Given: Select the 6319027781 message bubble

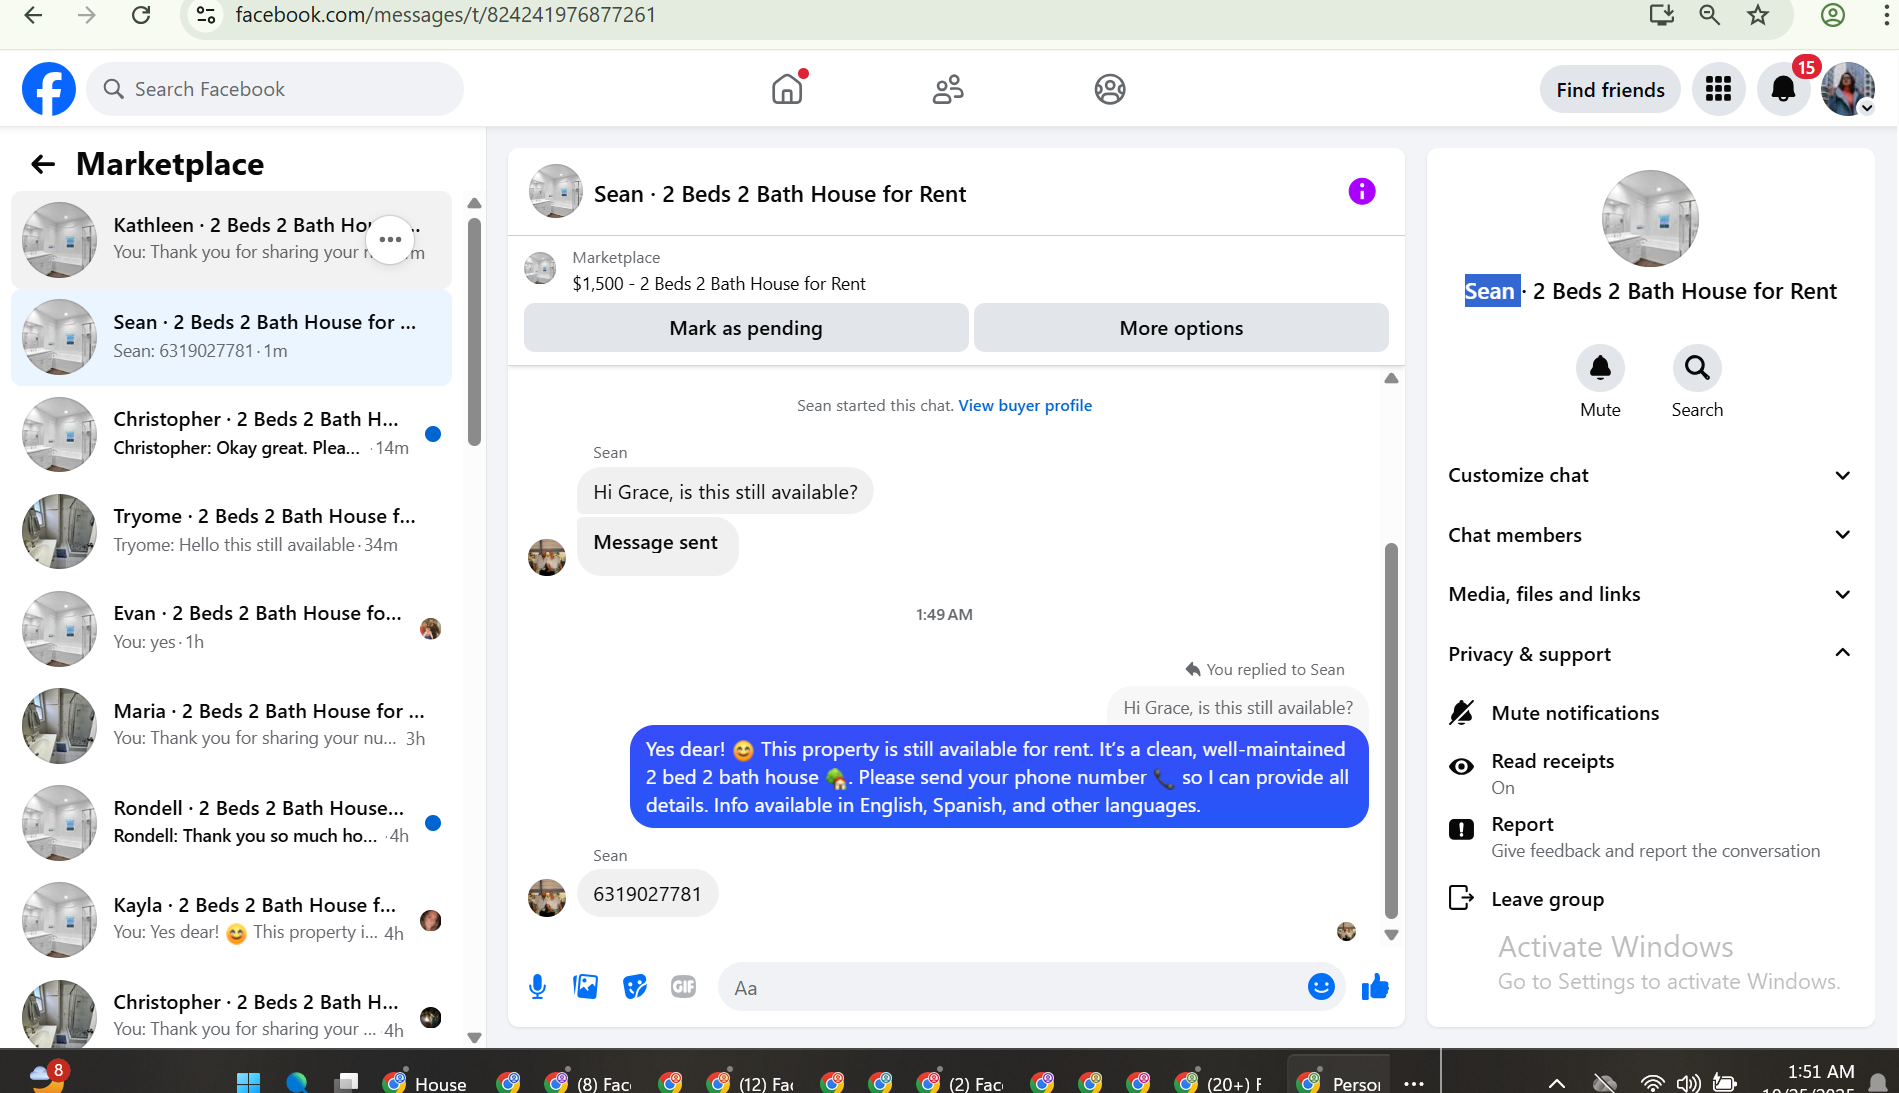Looking at the screenshot, I should pos(647,894).
